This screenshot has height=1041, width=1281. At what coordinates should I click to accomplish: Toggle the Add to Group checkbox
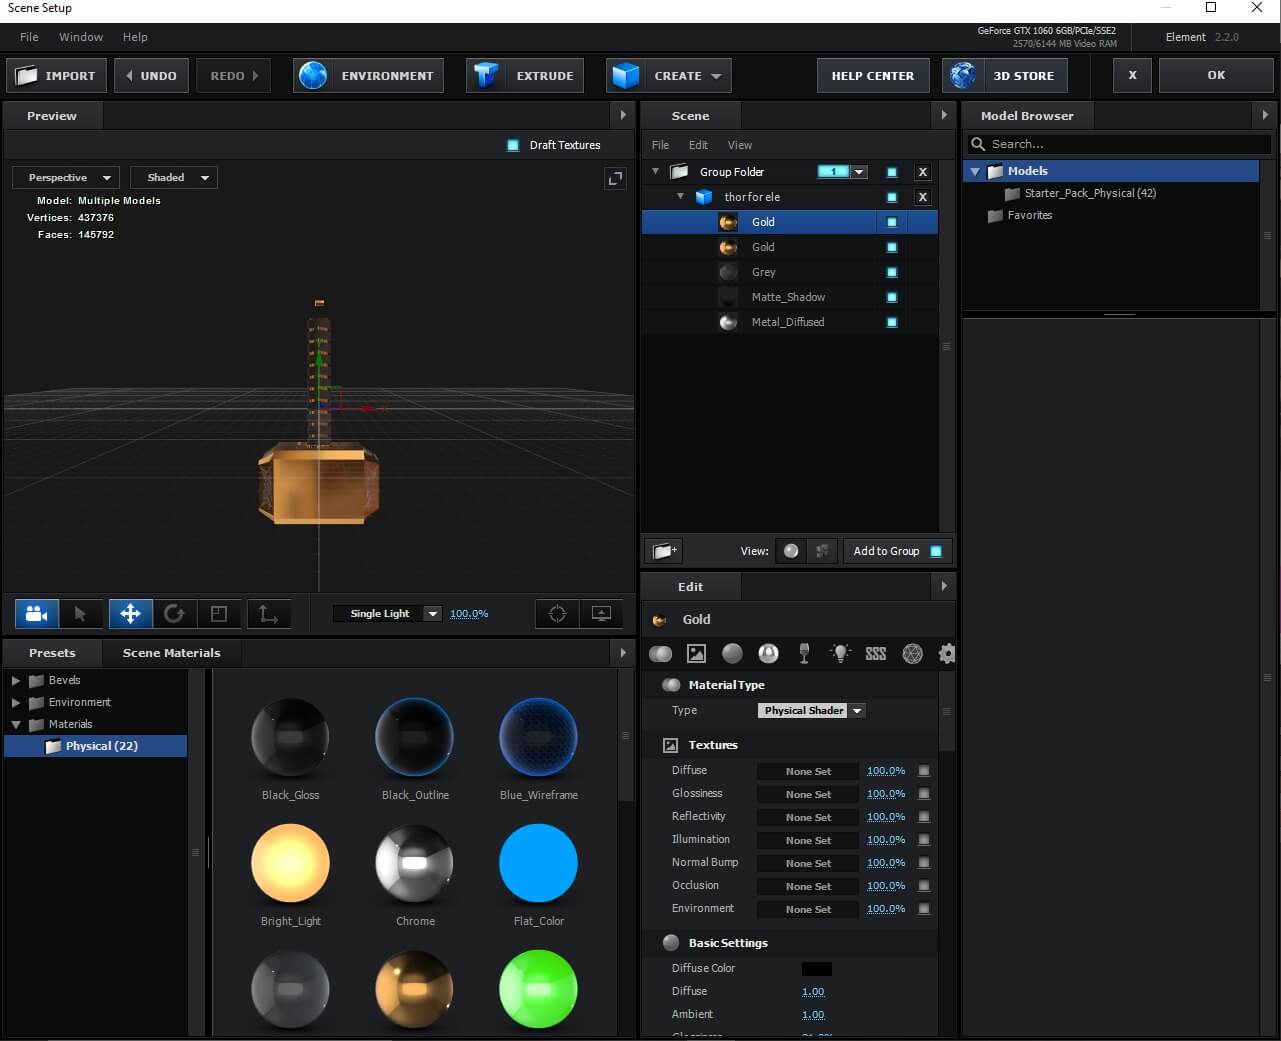click(x=936, y=551)
